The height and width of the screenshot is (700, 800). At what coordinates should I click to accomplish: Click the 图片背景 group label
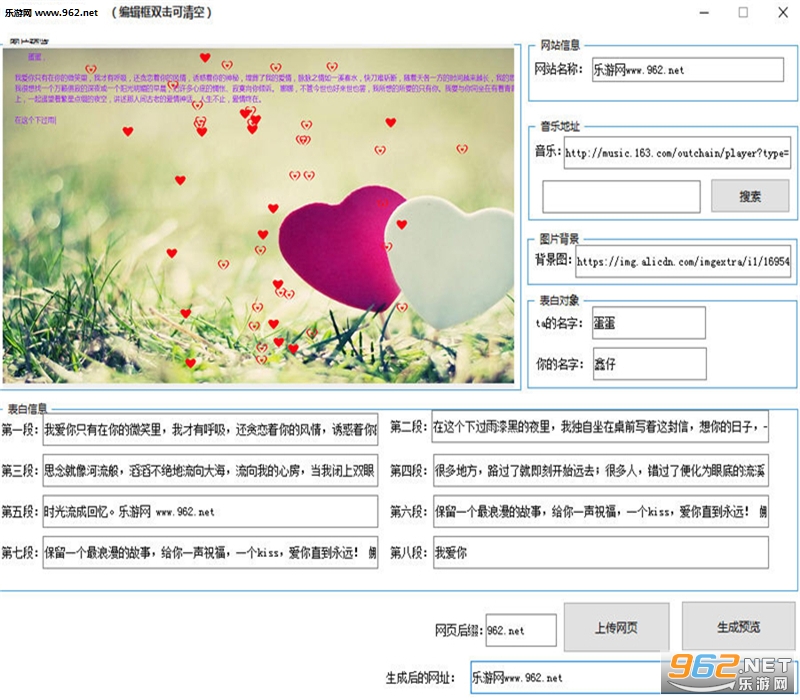(x=559, y=239)
